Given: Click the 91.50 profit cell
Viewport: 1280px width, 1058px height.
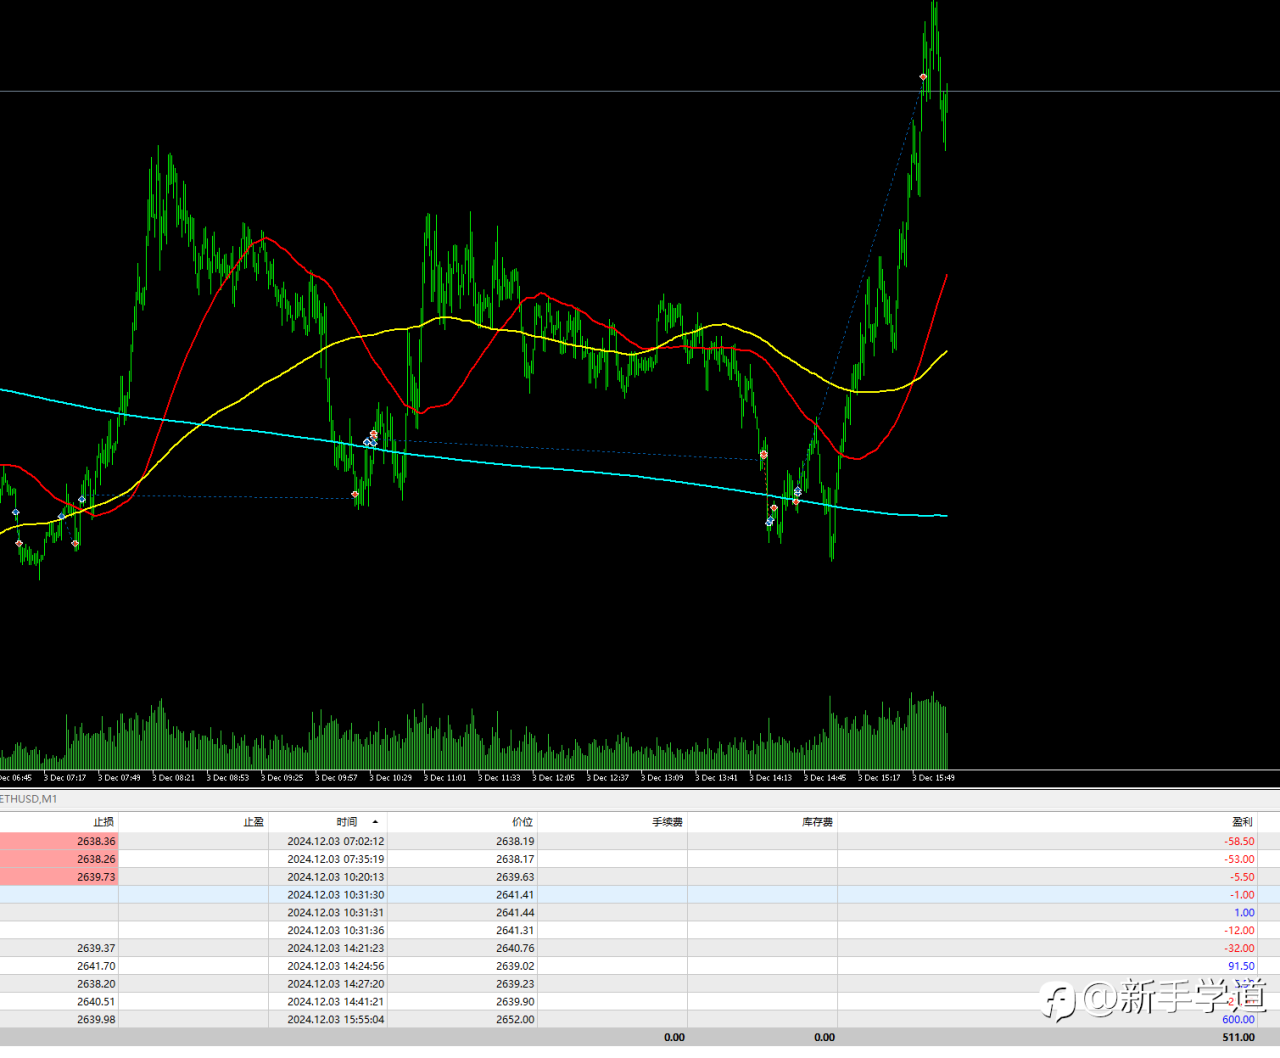Looking at the screenshot, I should pos(1240,966).
